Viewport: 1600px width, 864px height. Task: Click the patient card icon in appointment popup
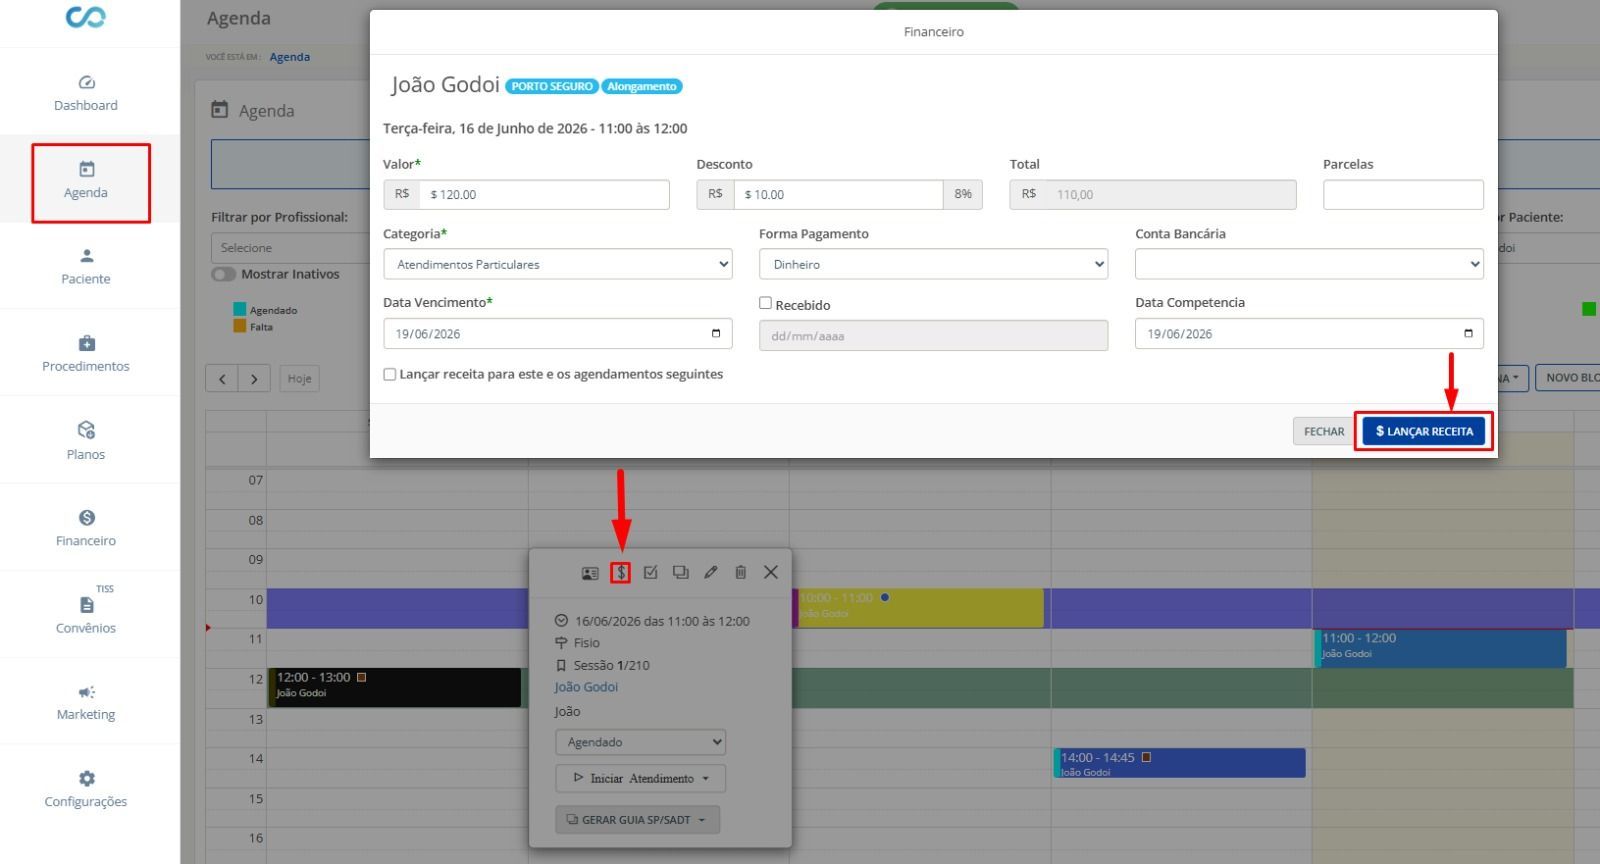click(590, 573)
